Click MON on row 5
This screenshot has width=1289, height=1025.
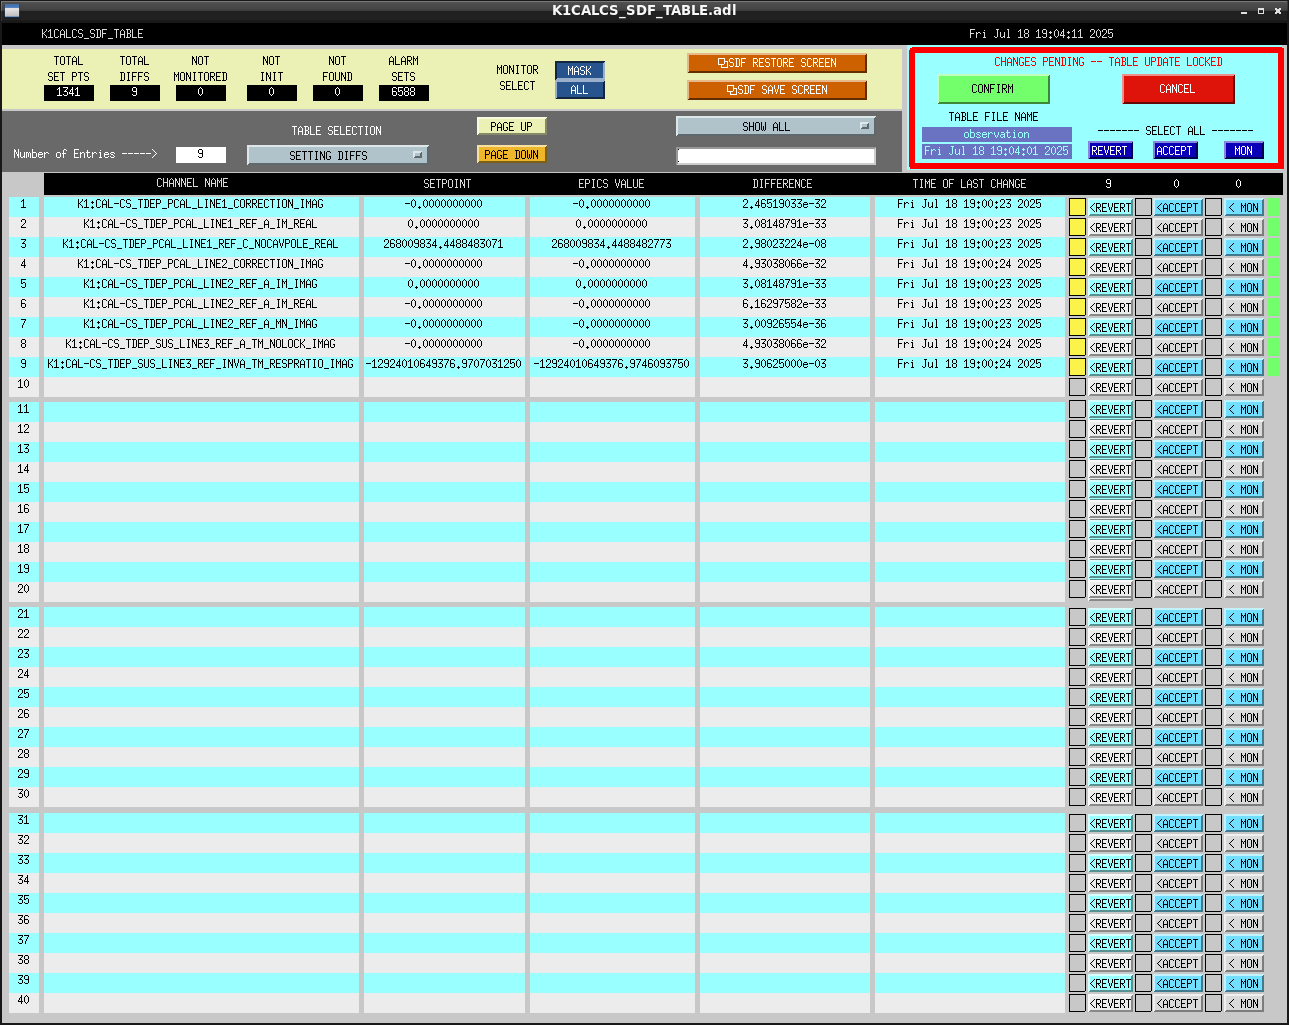point(1244,287)
